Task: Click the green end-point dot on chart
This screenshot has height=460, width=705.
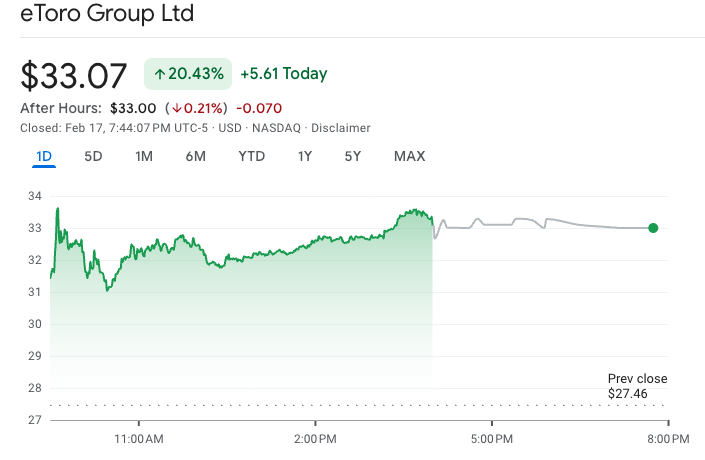Action: (653, 228)
